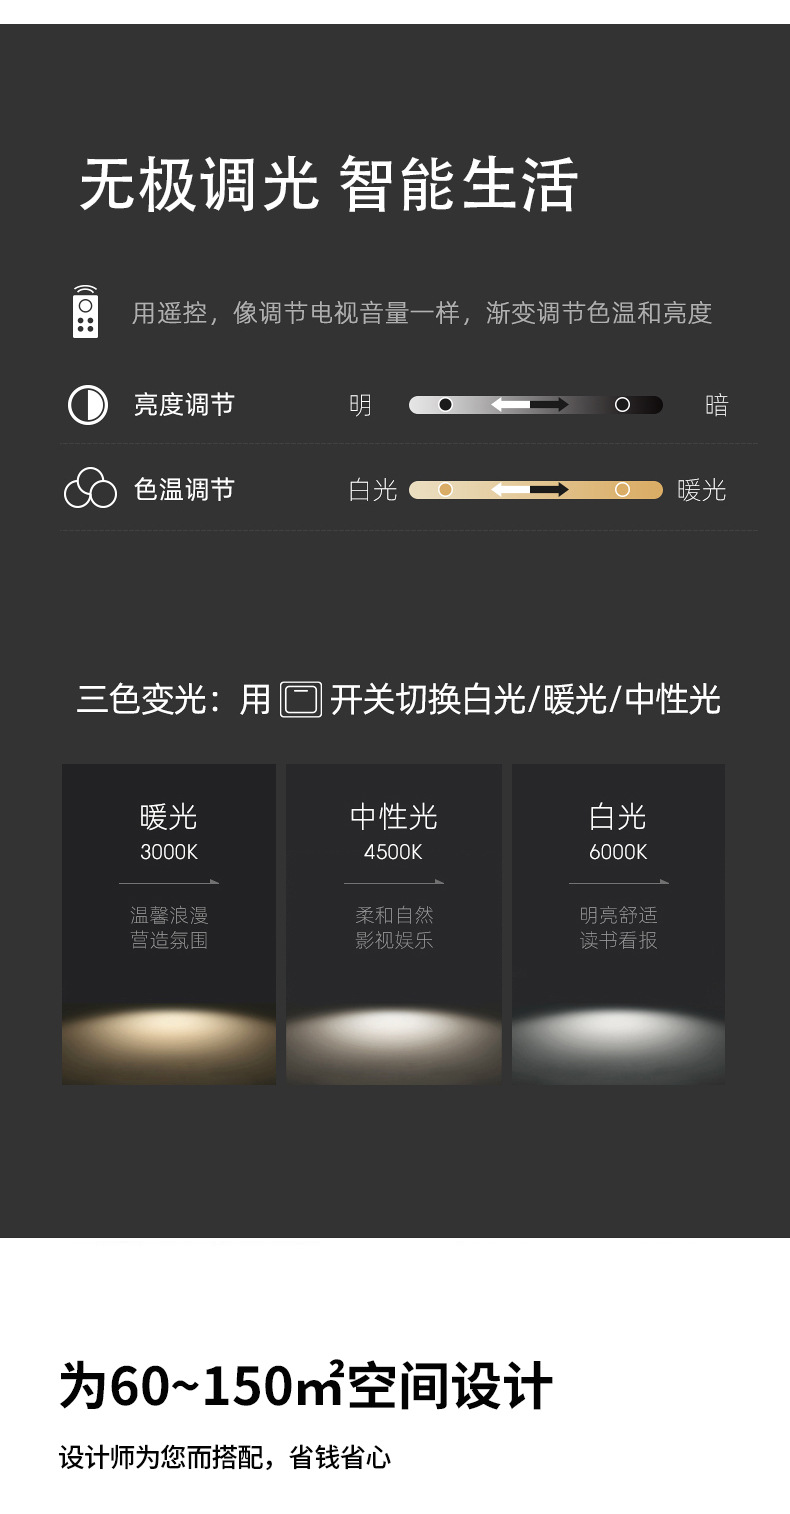Click the 亮度调节 label
Image resolution: width=790 pixels, height=1514 pixels.
click(184, 405)
